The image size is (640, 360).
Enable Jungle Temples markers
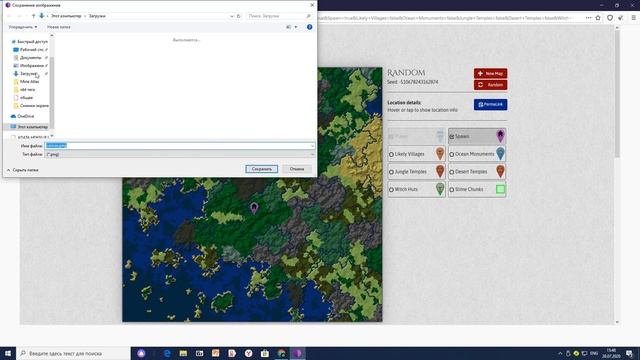coord(391,172)
